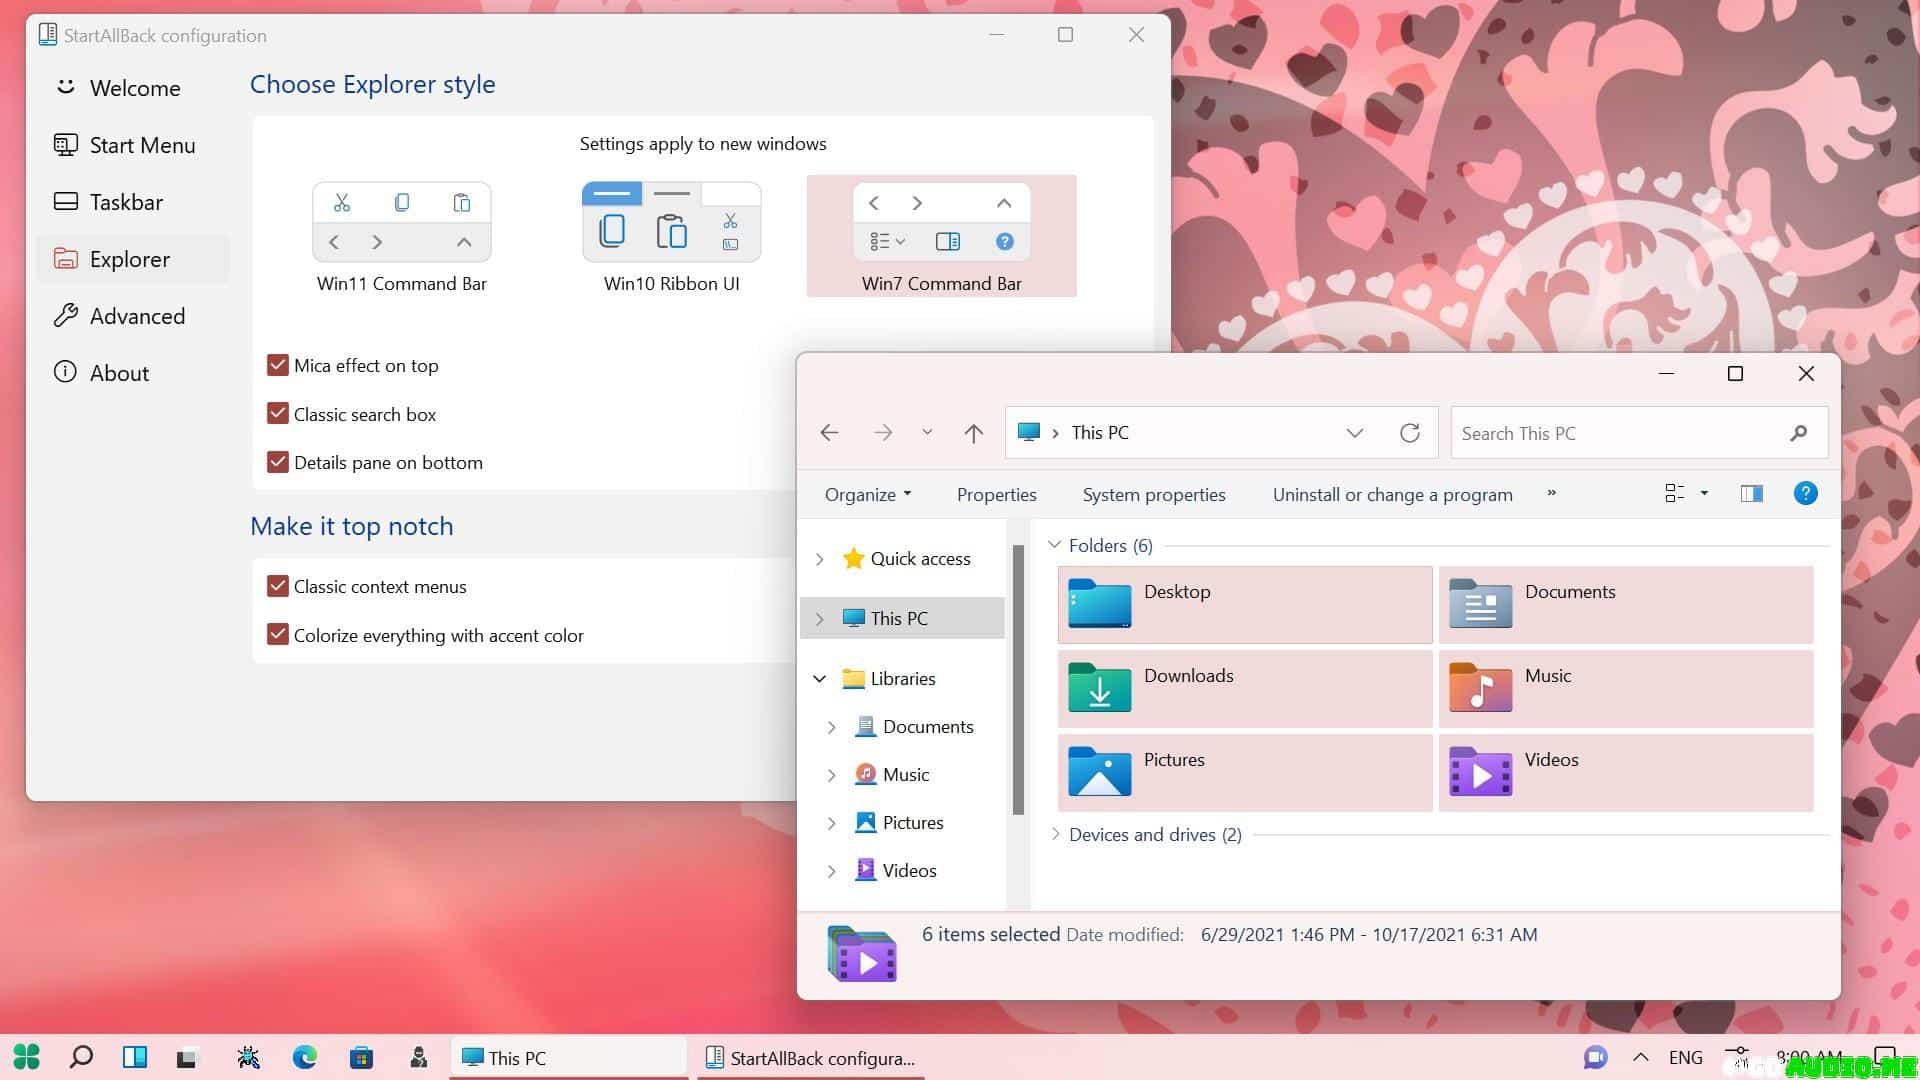Click Uninstall or change a program
The image size is (1920, 1080).
1392,495
